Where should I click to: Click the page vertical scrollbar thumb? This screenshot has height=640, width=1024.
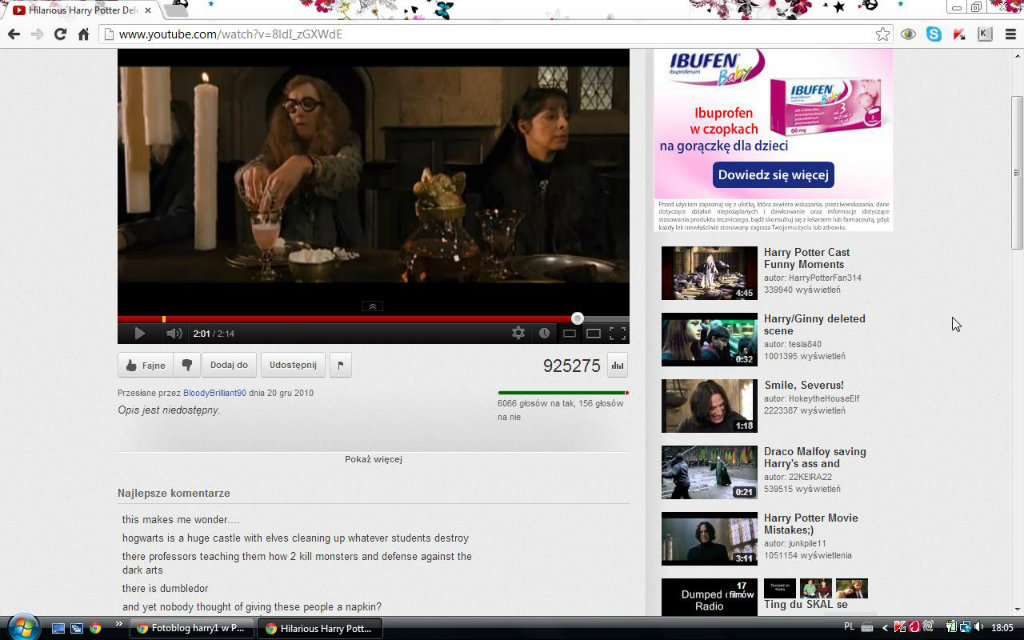(1016, 172)
